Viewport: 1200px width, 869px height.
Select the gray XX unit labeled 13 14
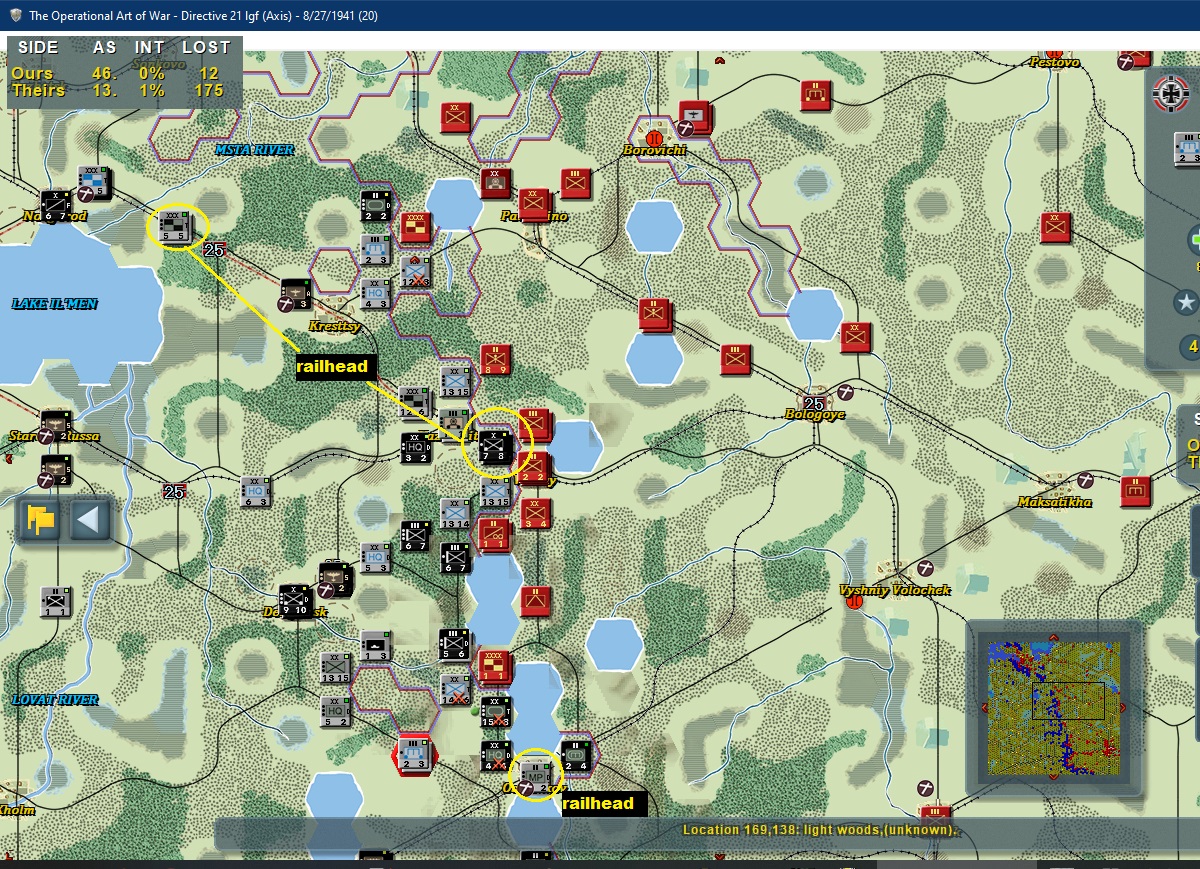455,513
